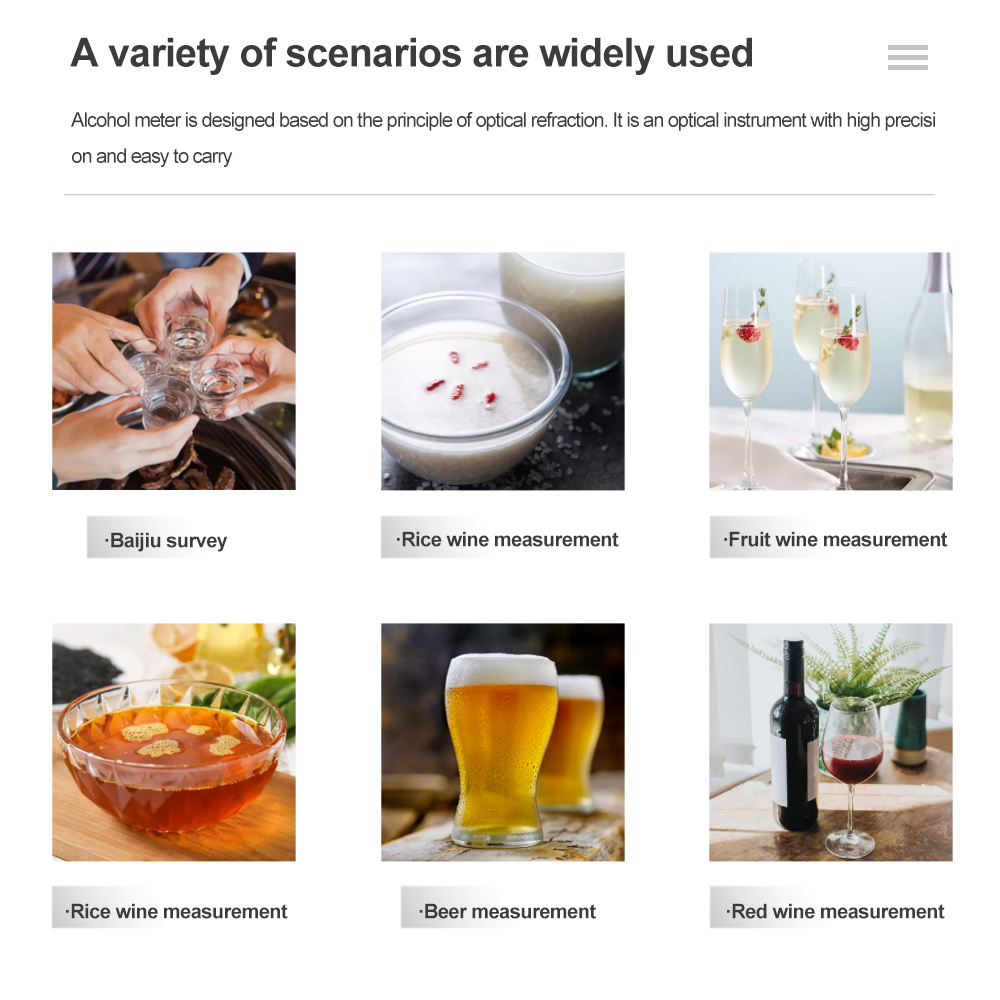This screenshot has height=1000, width=1000.
Task: Open the hamburger menu icon
Action: tap(908, 57)
